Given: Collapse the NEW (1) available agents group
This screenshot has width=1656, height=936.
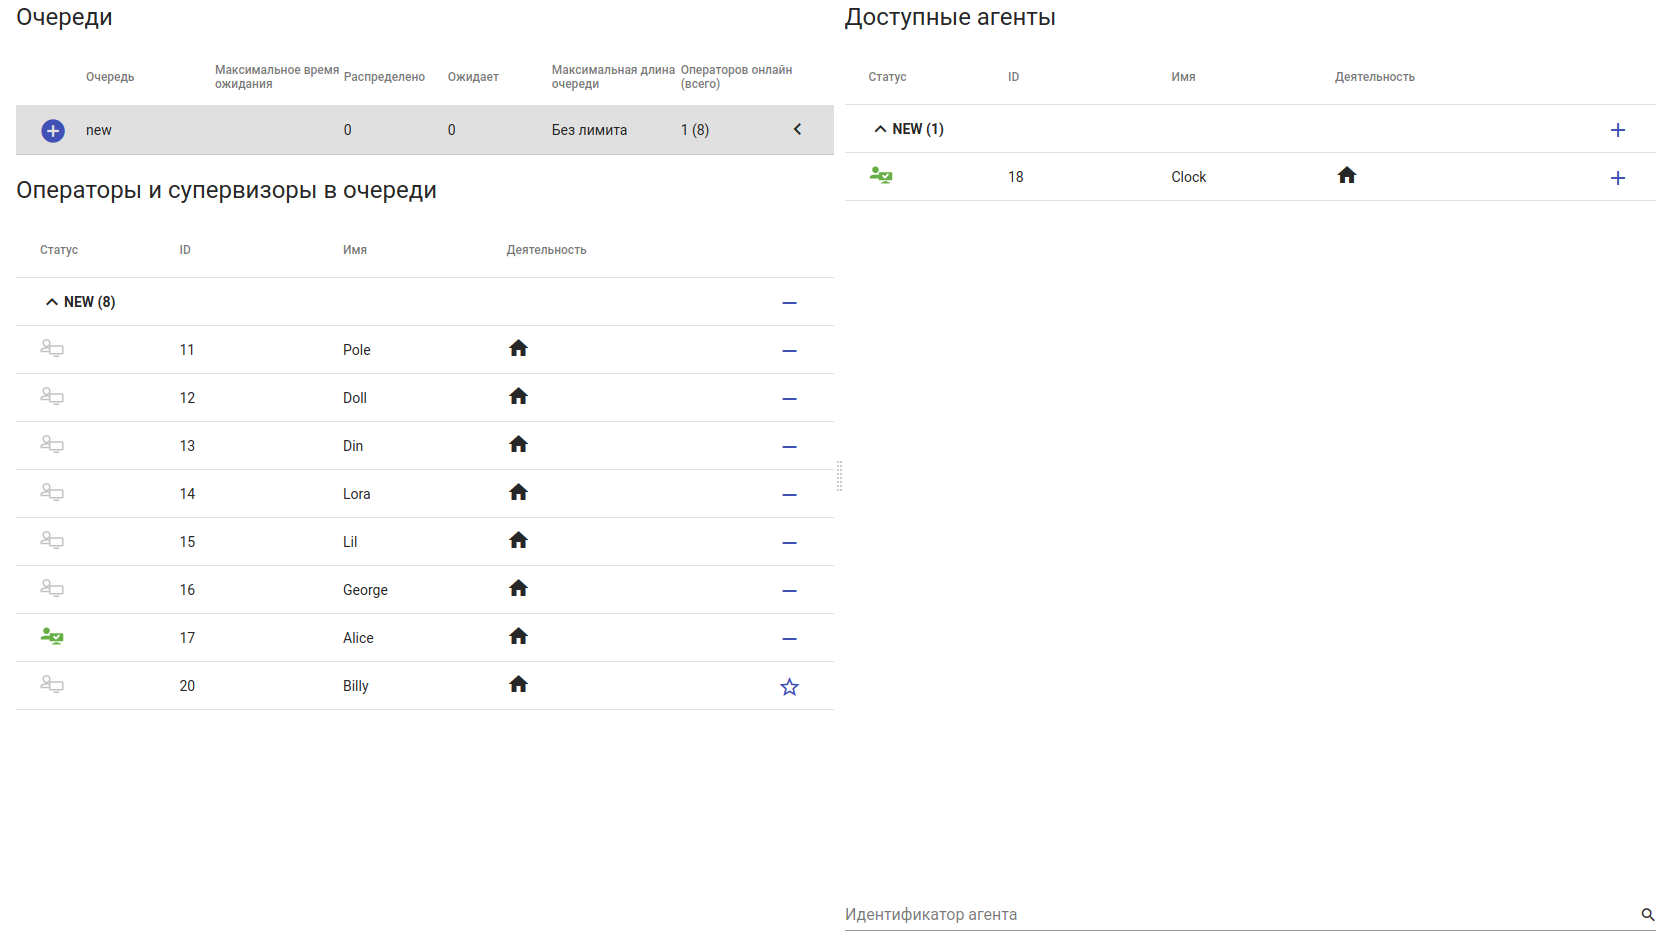Looking at the screenshot, I should [880, 129].
